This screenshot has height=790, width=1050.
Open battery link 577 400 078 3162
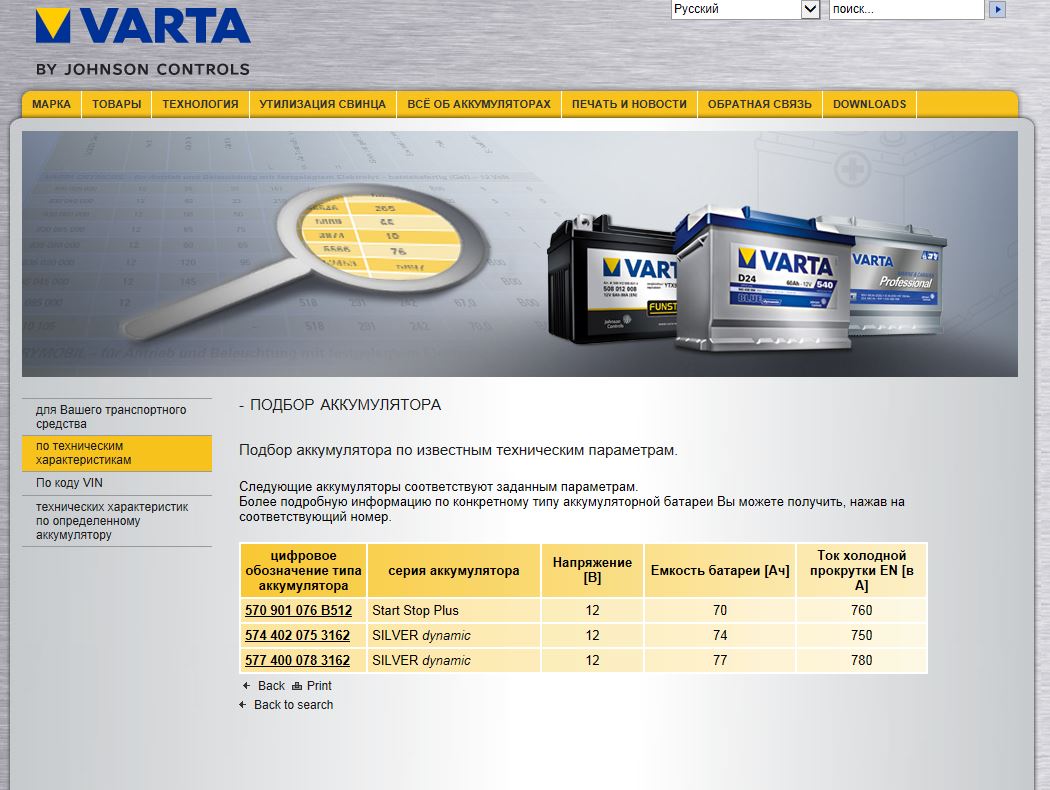point(297,660)
